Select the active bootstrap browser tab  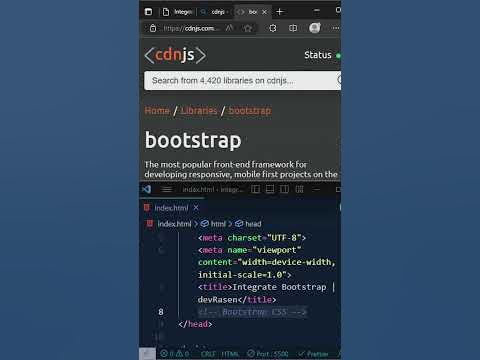tap(248, 12)
